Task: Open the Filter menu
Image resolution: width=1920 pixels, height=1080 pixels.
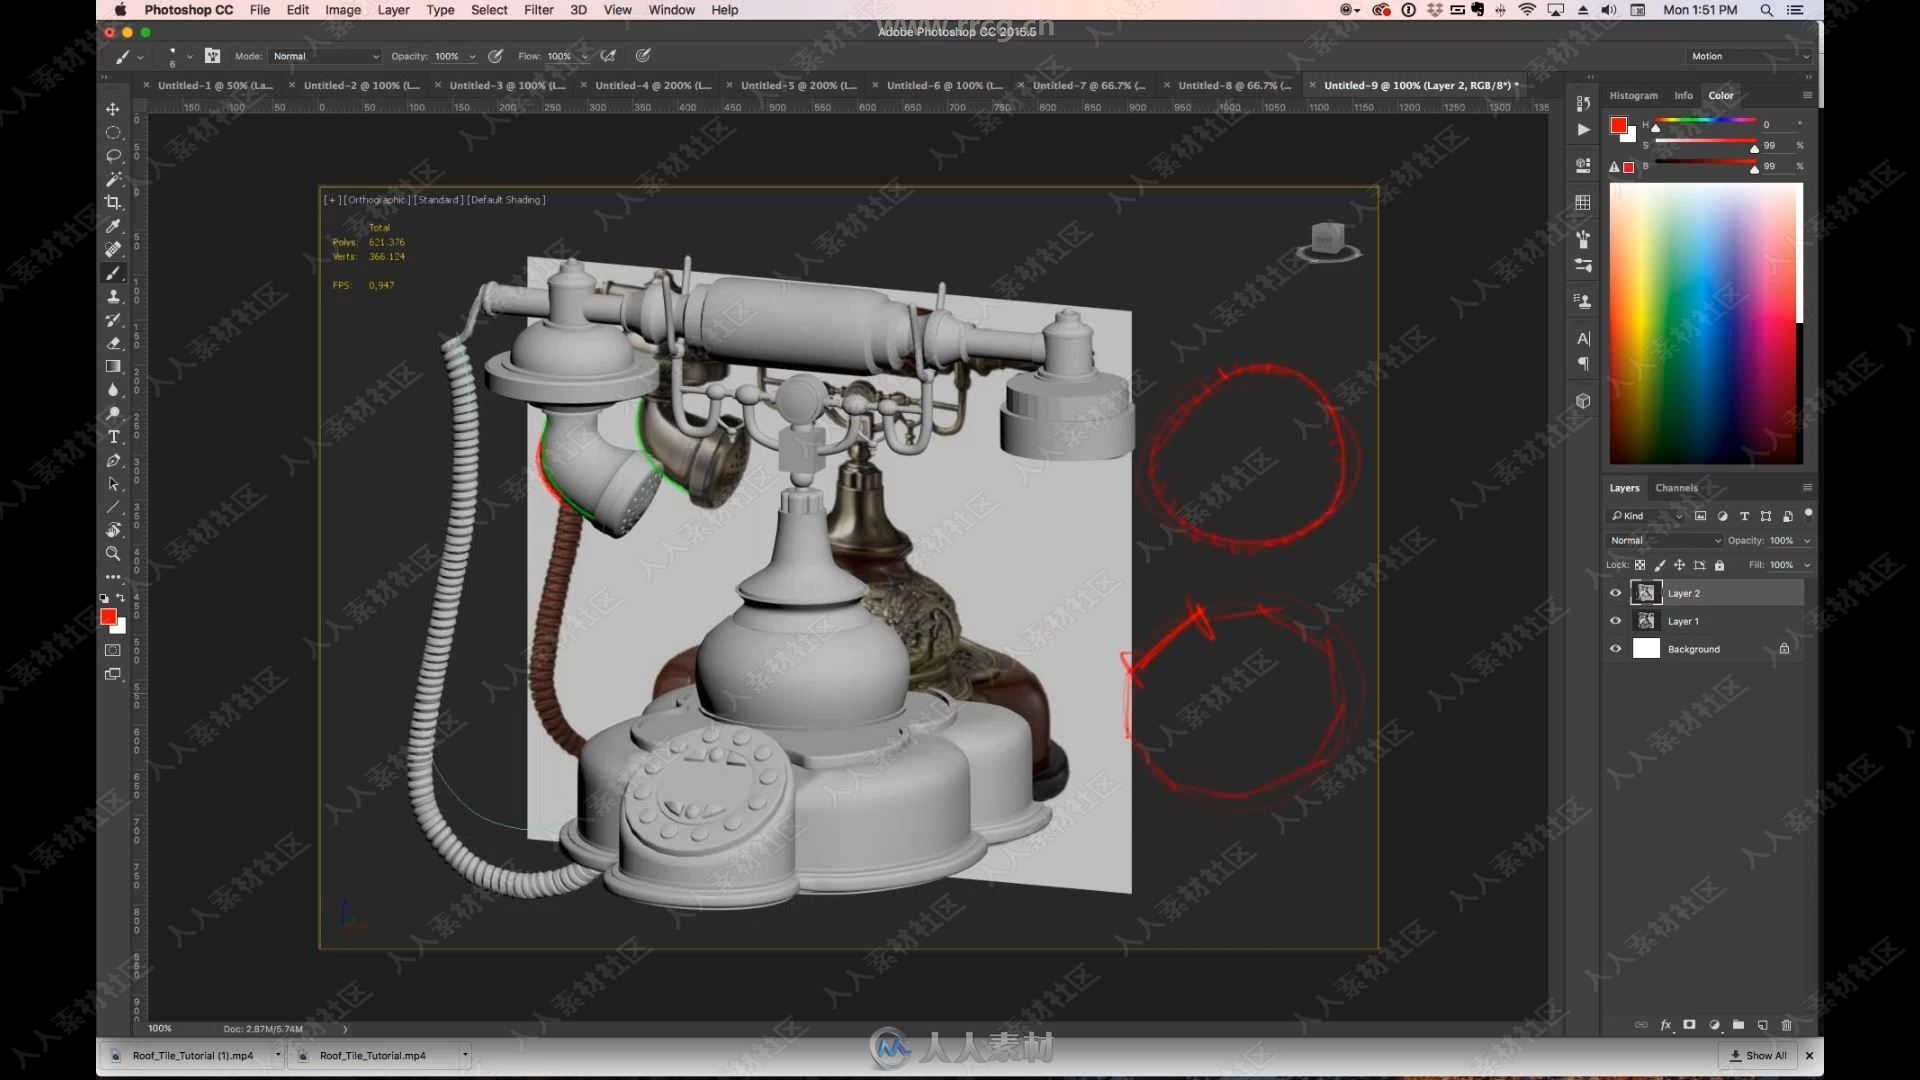Action: coord(537,13)
